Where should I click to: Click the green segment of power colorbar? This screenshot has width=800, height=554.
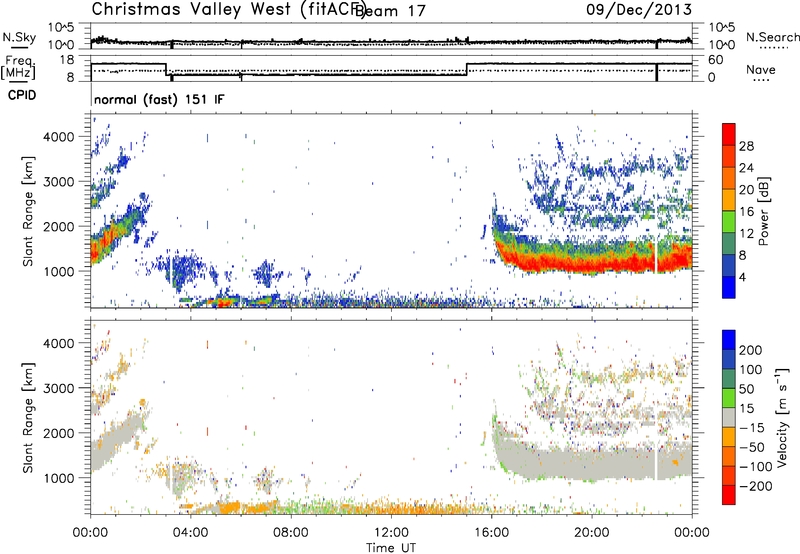(x=729, y=222)
